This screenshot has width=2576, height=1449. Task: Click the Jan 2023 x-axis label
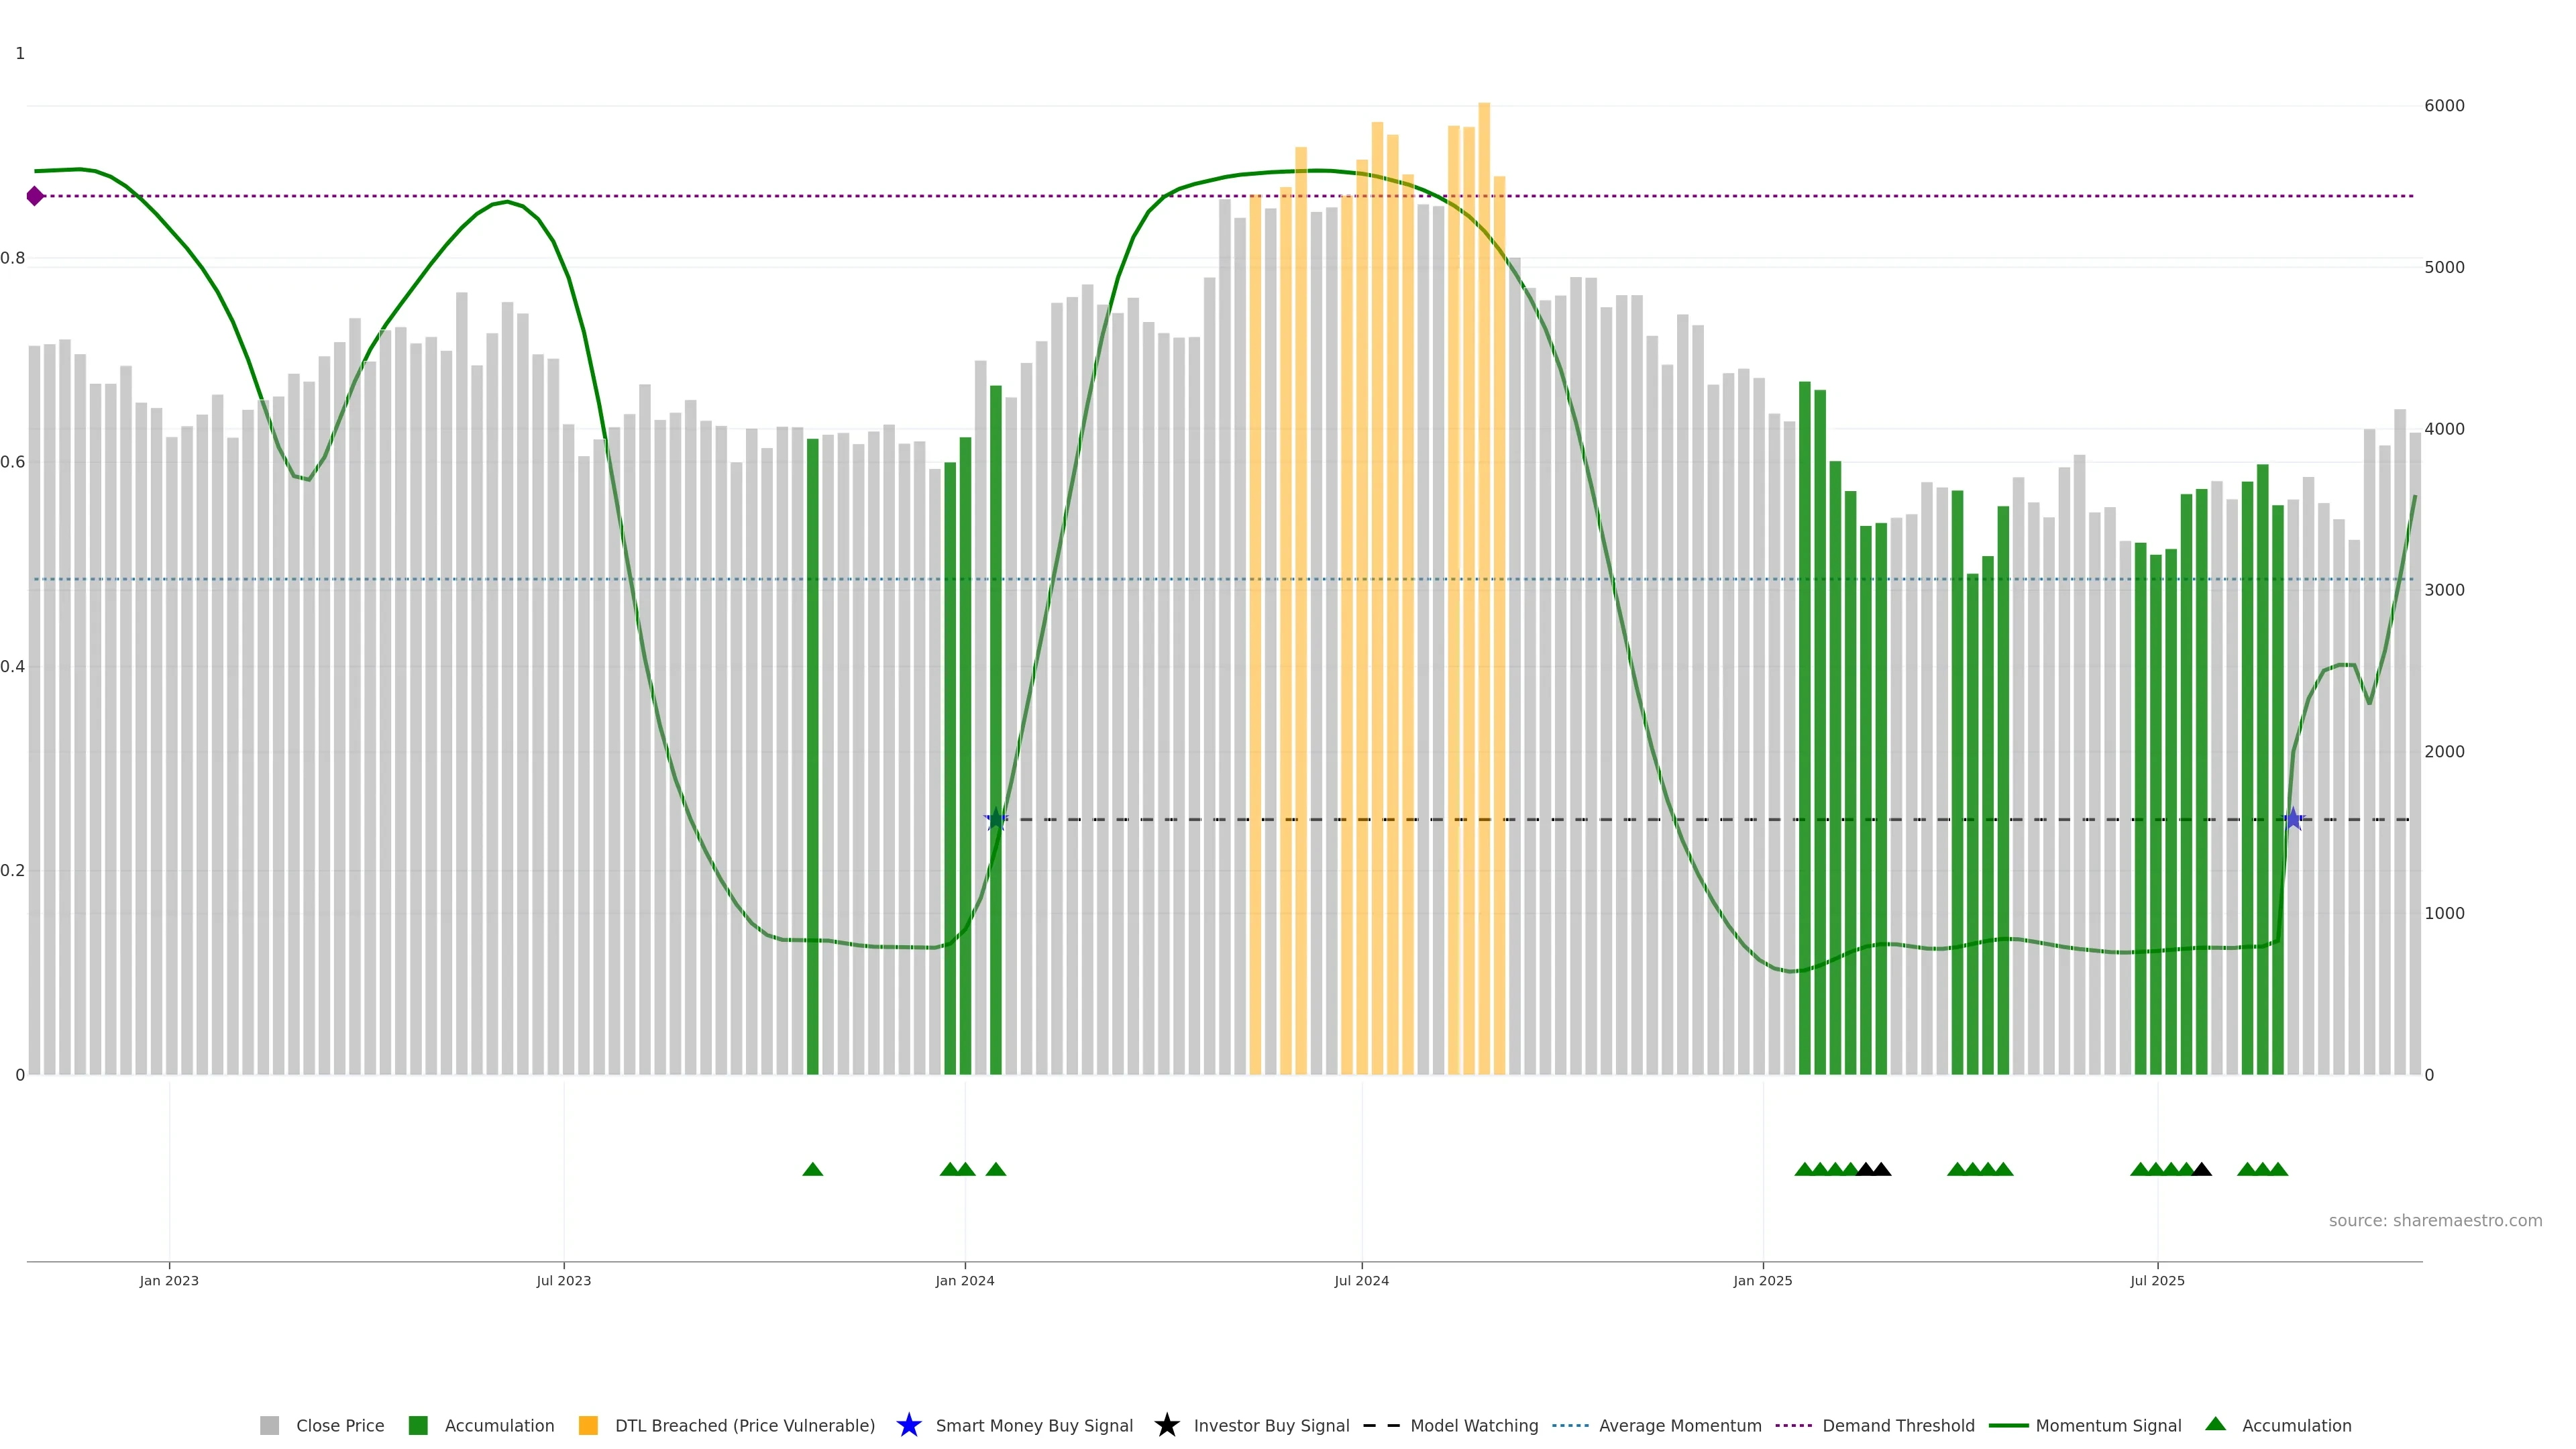click(x=169, y=1281)
